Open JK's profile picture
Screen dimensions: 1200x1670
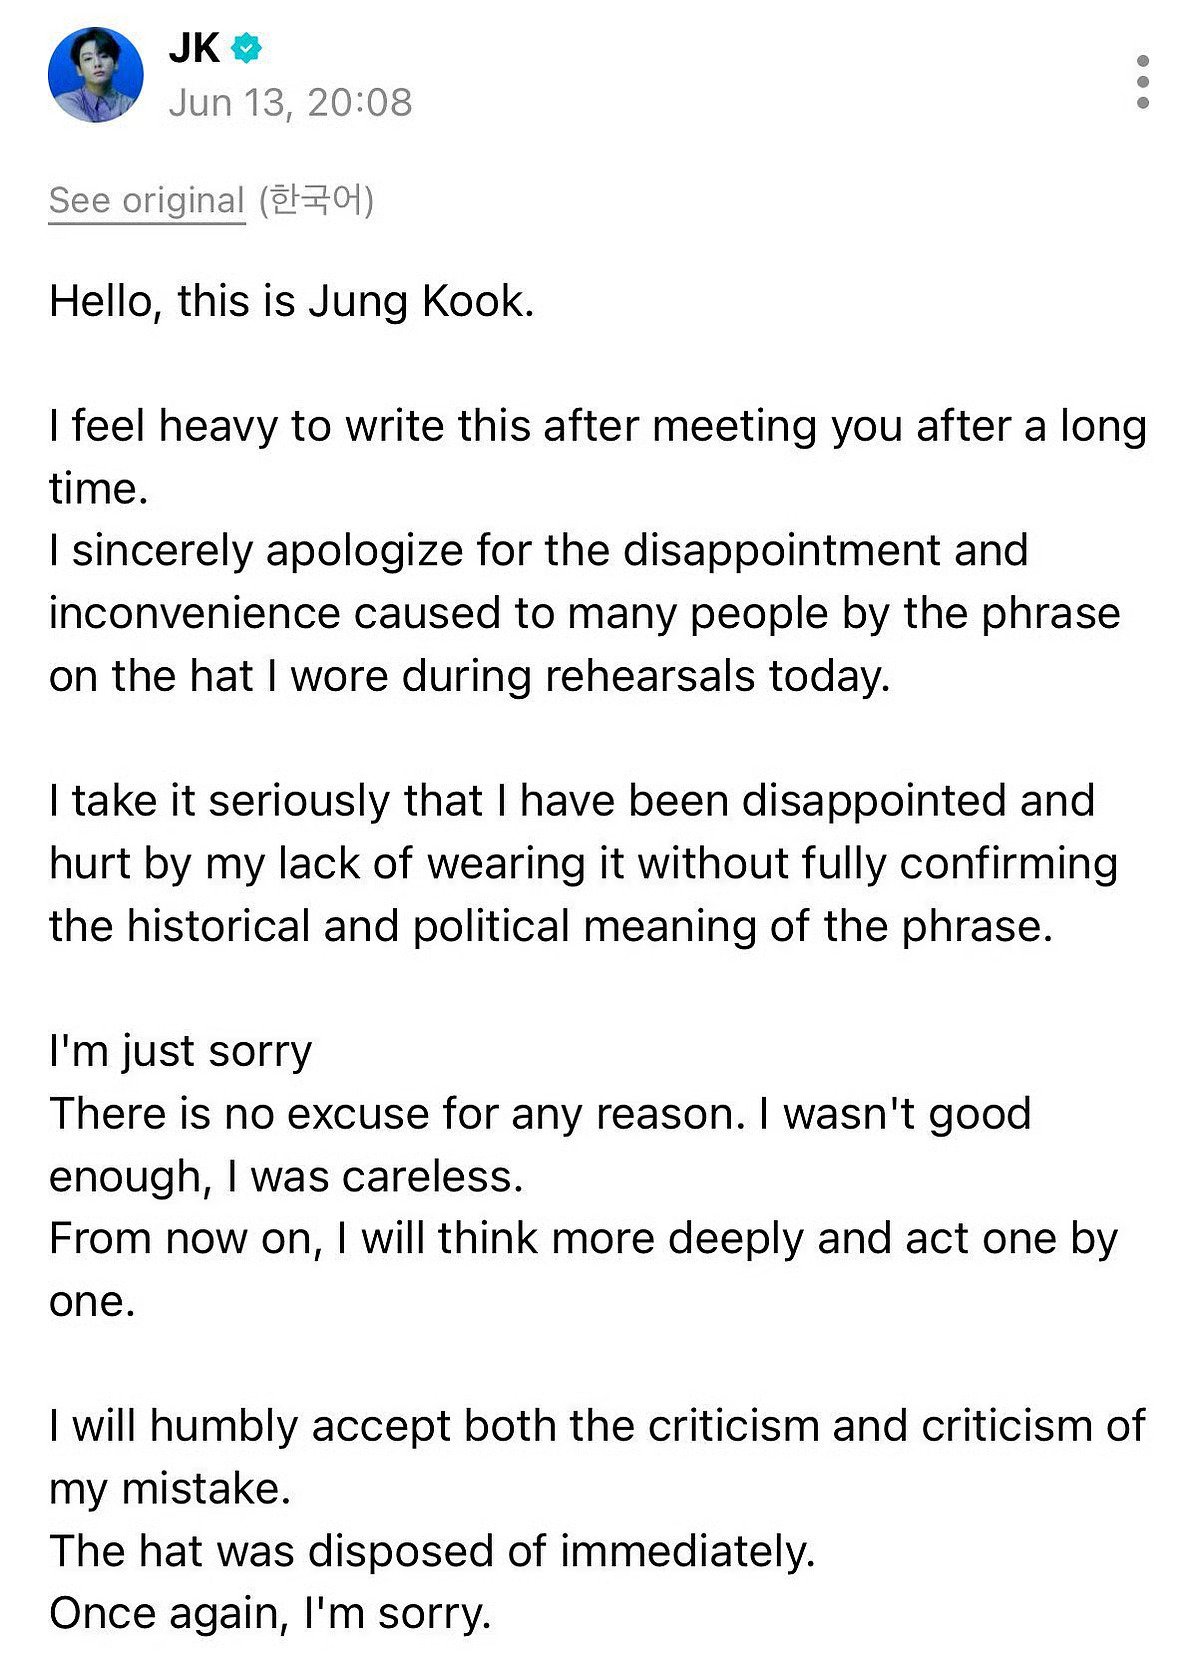(96, 75)
